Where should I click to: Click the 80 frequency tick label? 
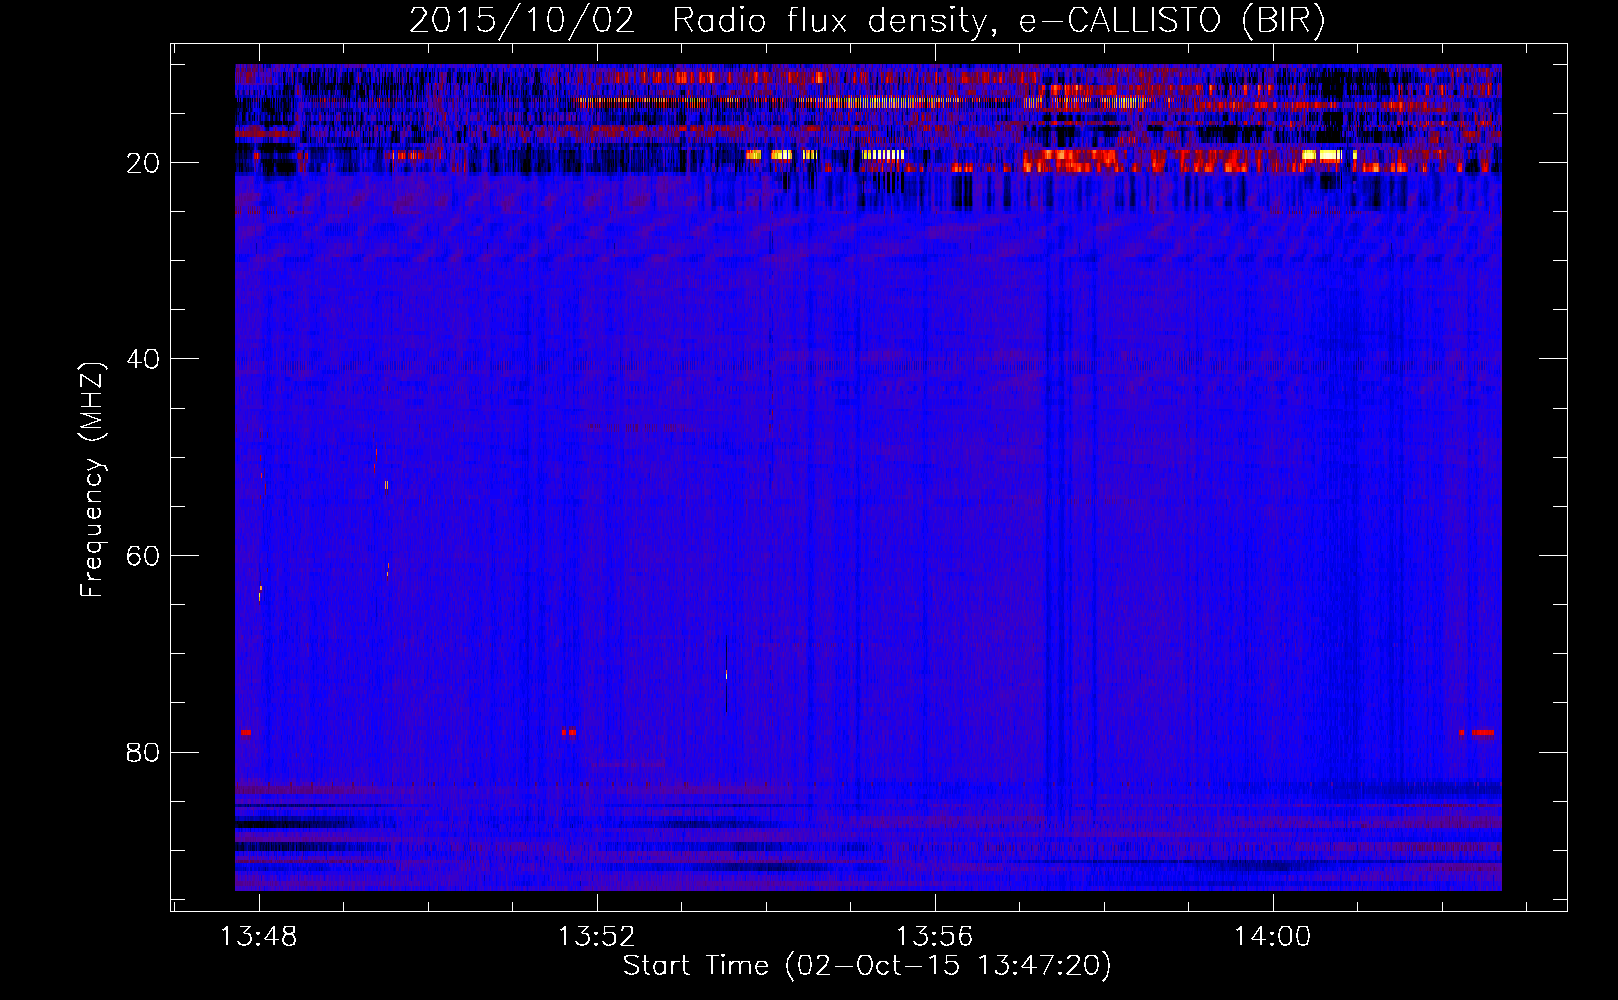pyautogui.click(x=144, y=752)
